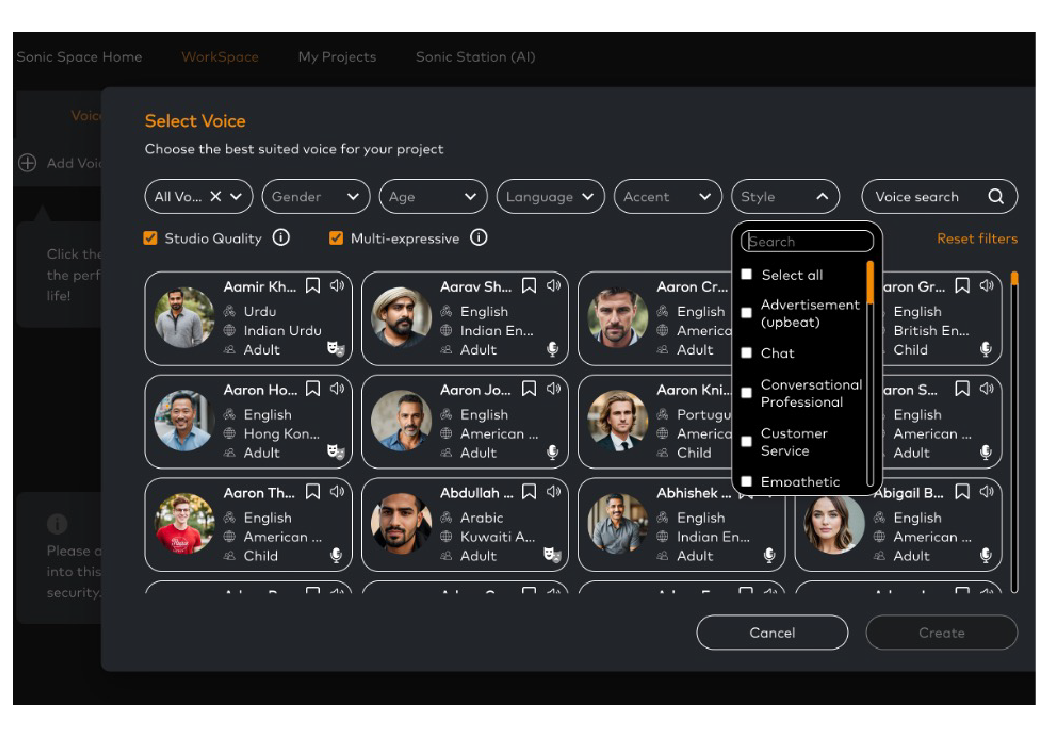1049x737 pixels.
Task: Switch to the My Projects tab
Action: pyautogui.click(x=337, y=57)
